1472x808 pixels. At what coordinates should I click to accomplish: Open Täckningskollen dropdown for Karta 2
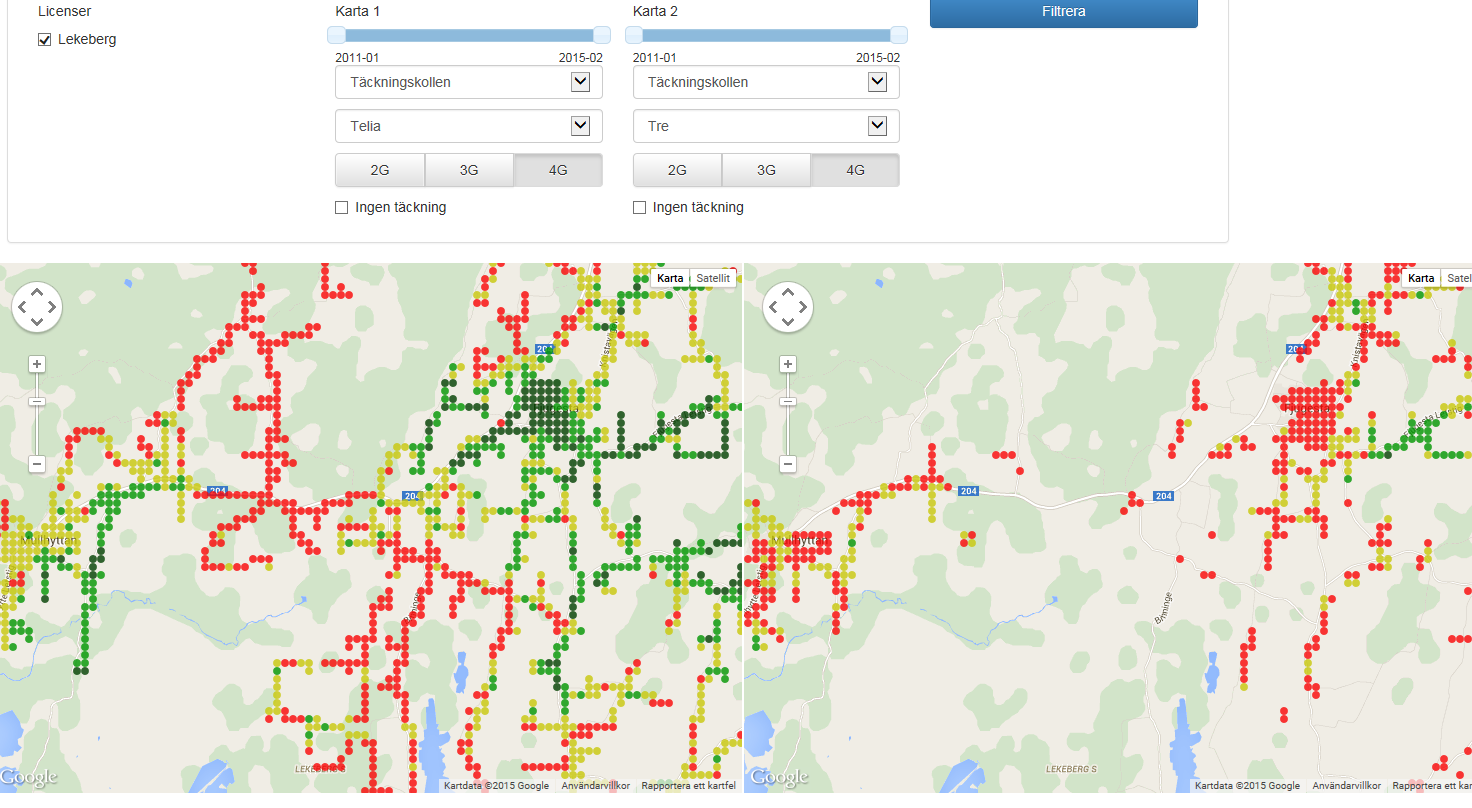(x=766, y=82)
